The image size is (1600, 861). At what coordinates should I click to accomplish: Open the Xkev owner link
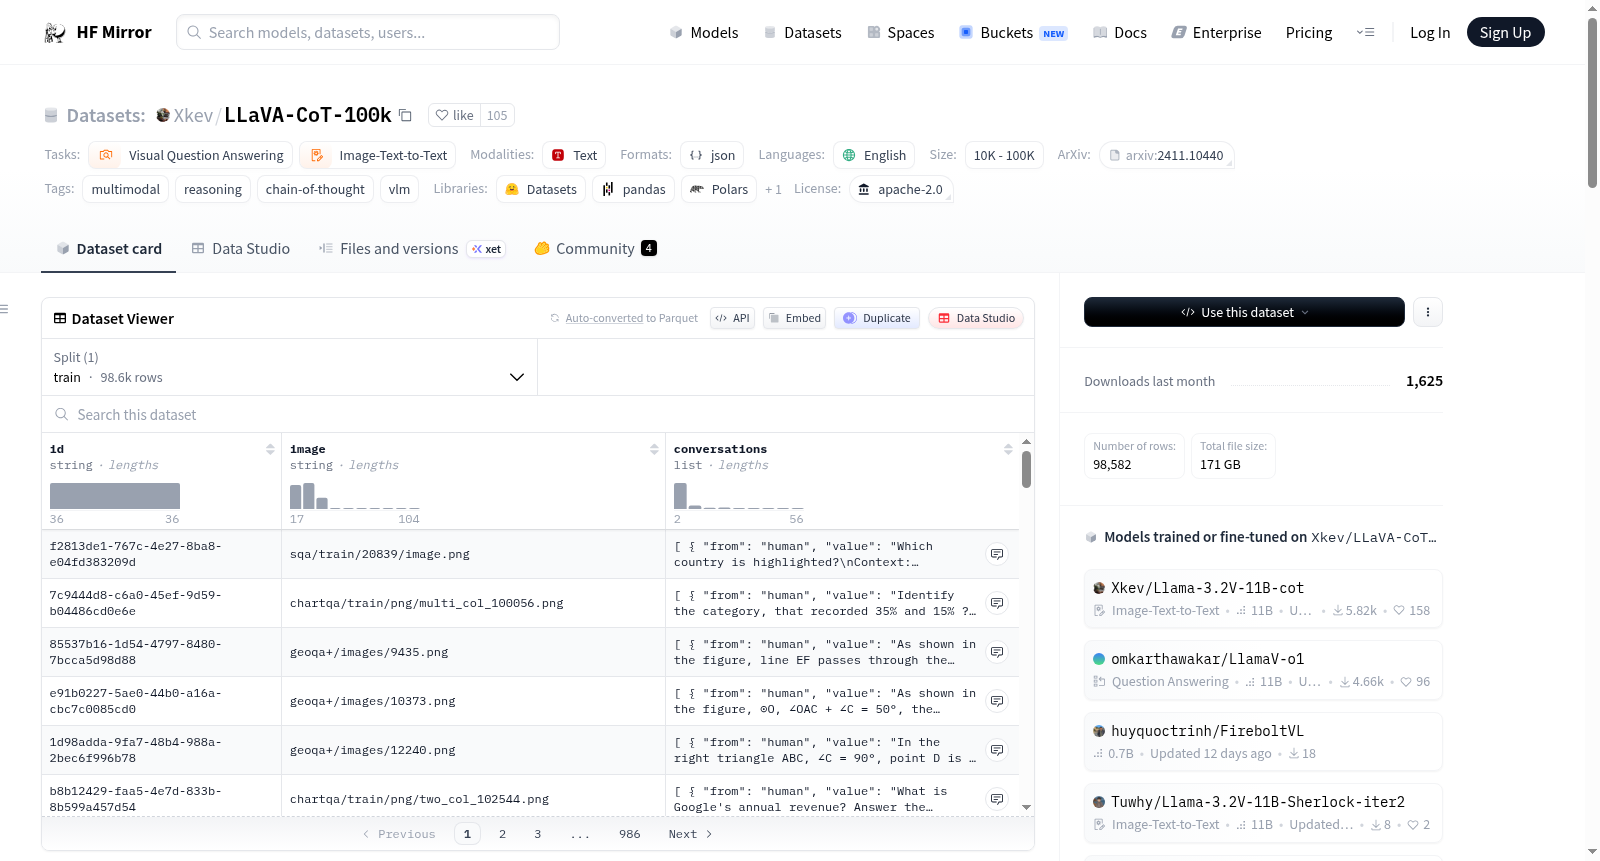[x=193, y=115]
